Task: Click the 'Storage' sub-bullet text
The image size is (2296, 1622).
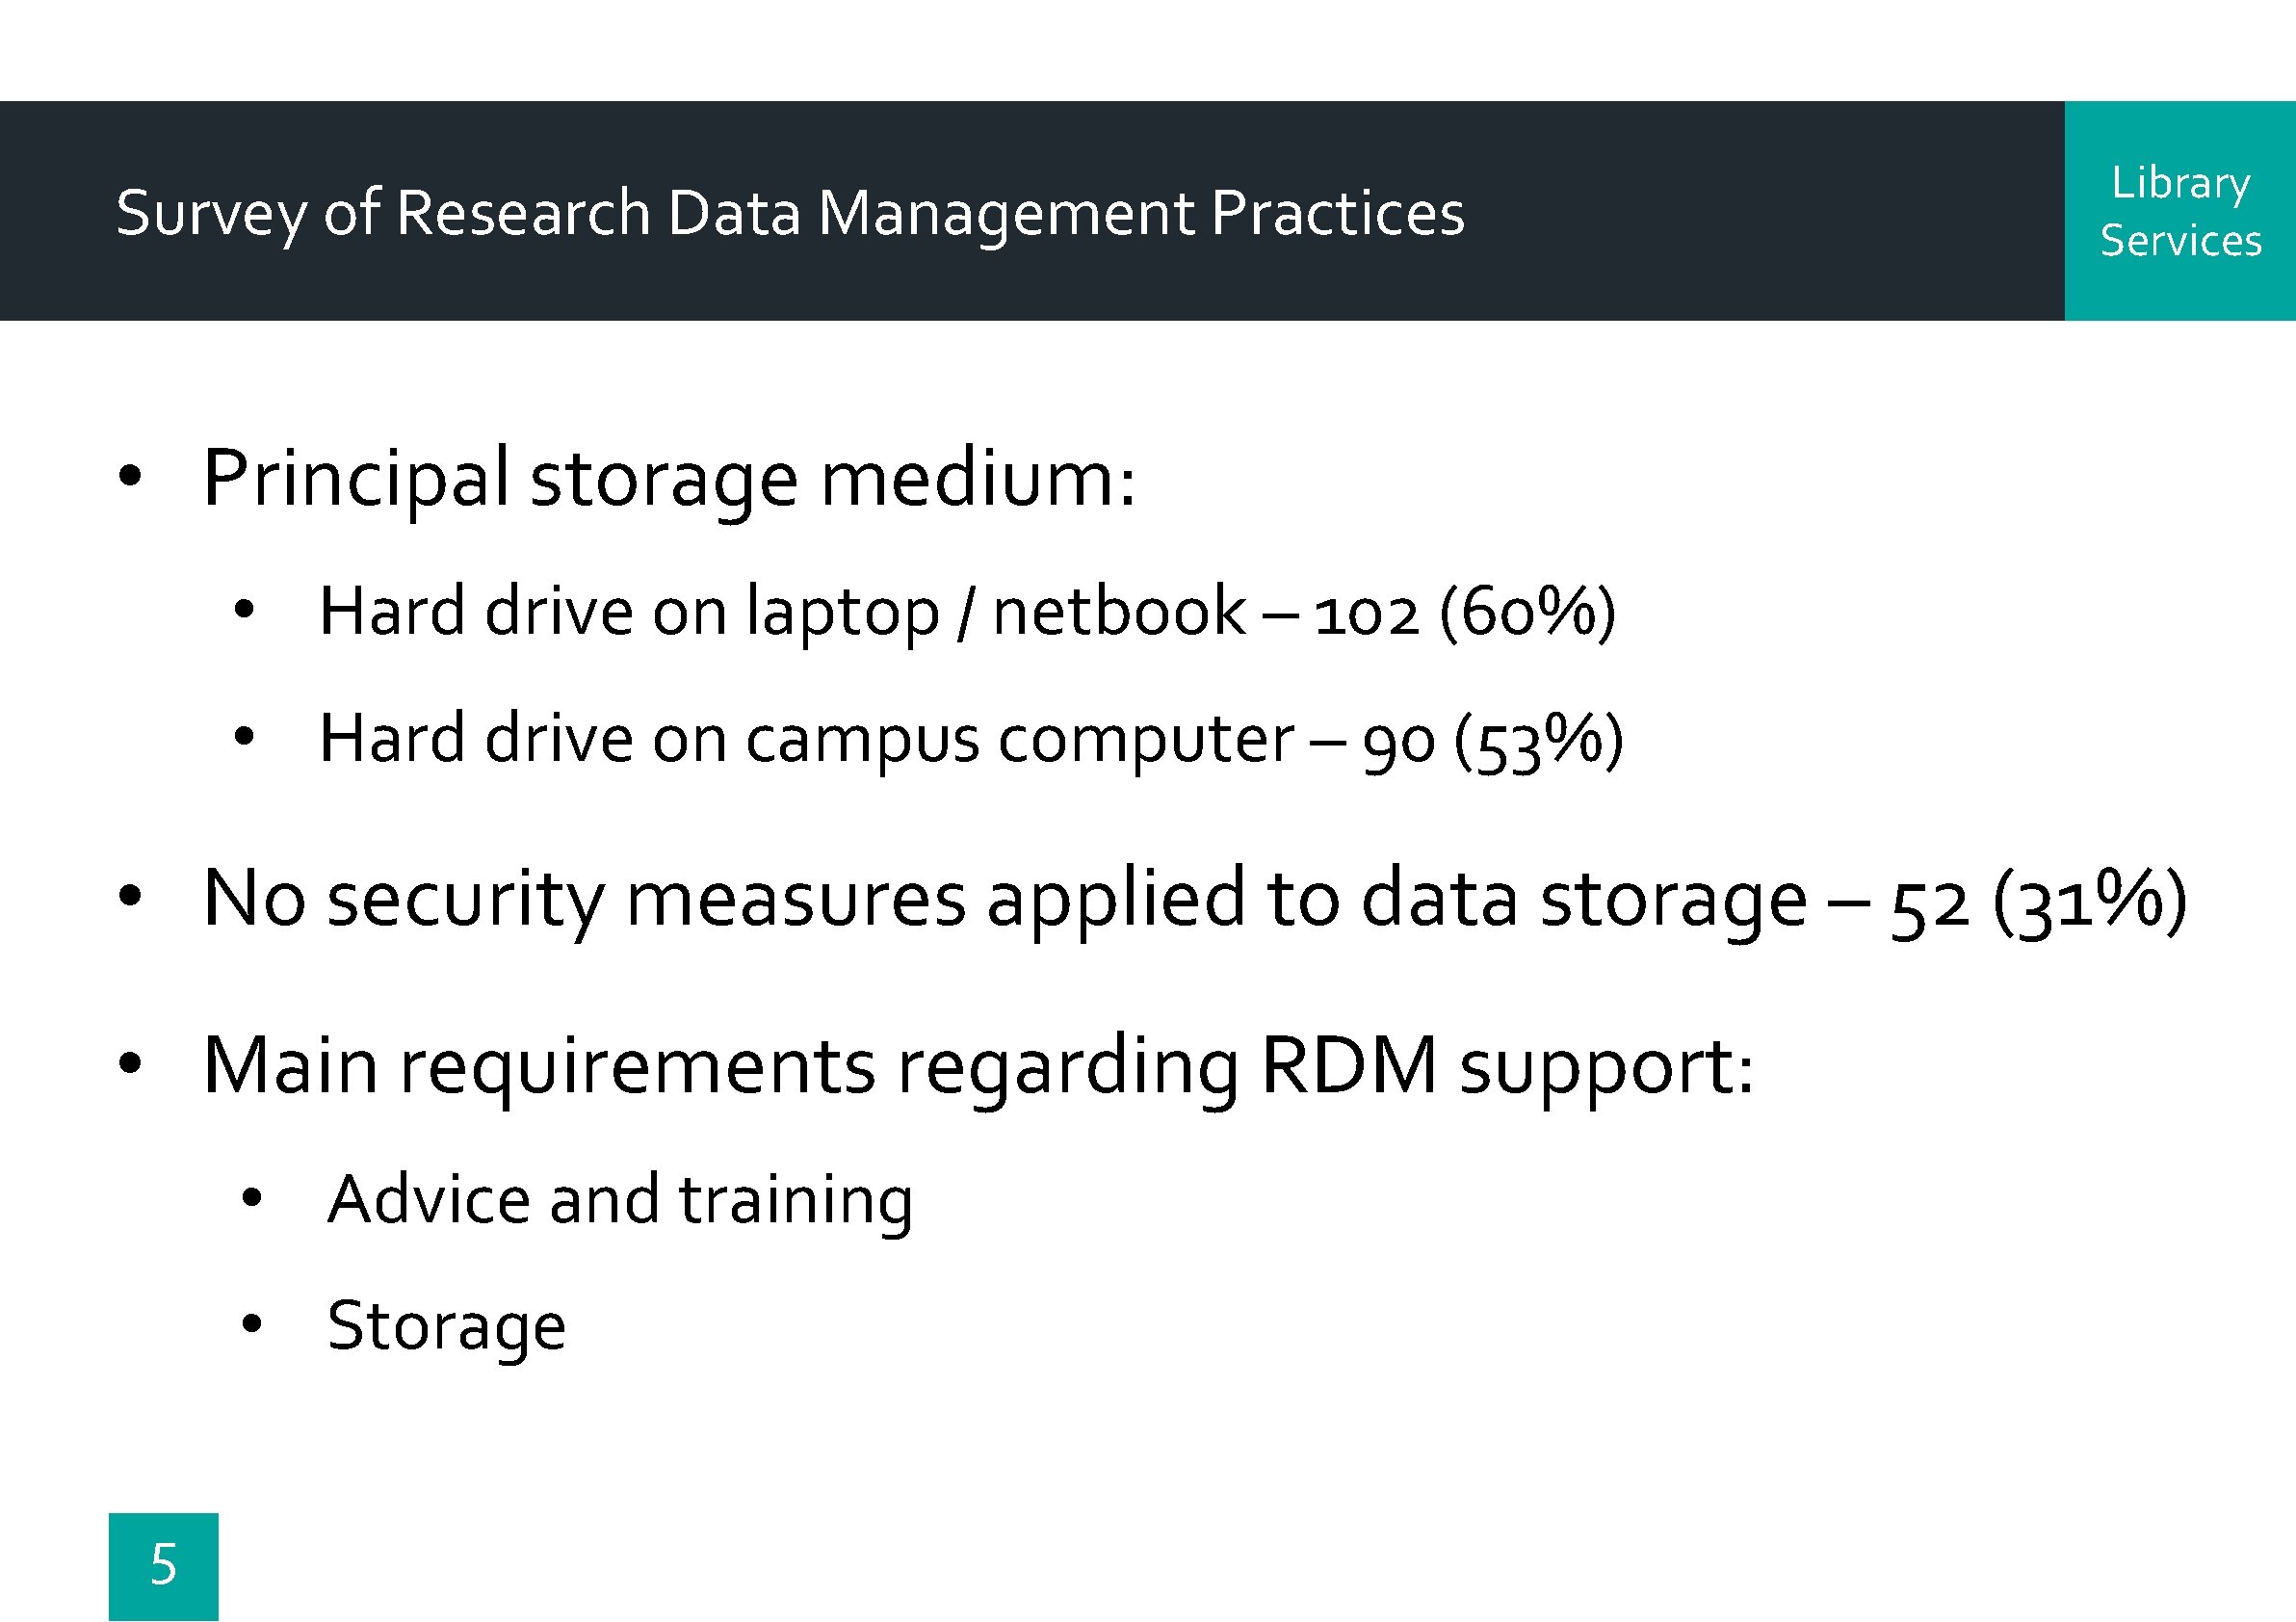Action: coord(447,1328)
